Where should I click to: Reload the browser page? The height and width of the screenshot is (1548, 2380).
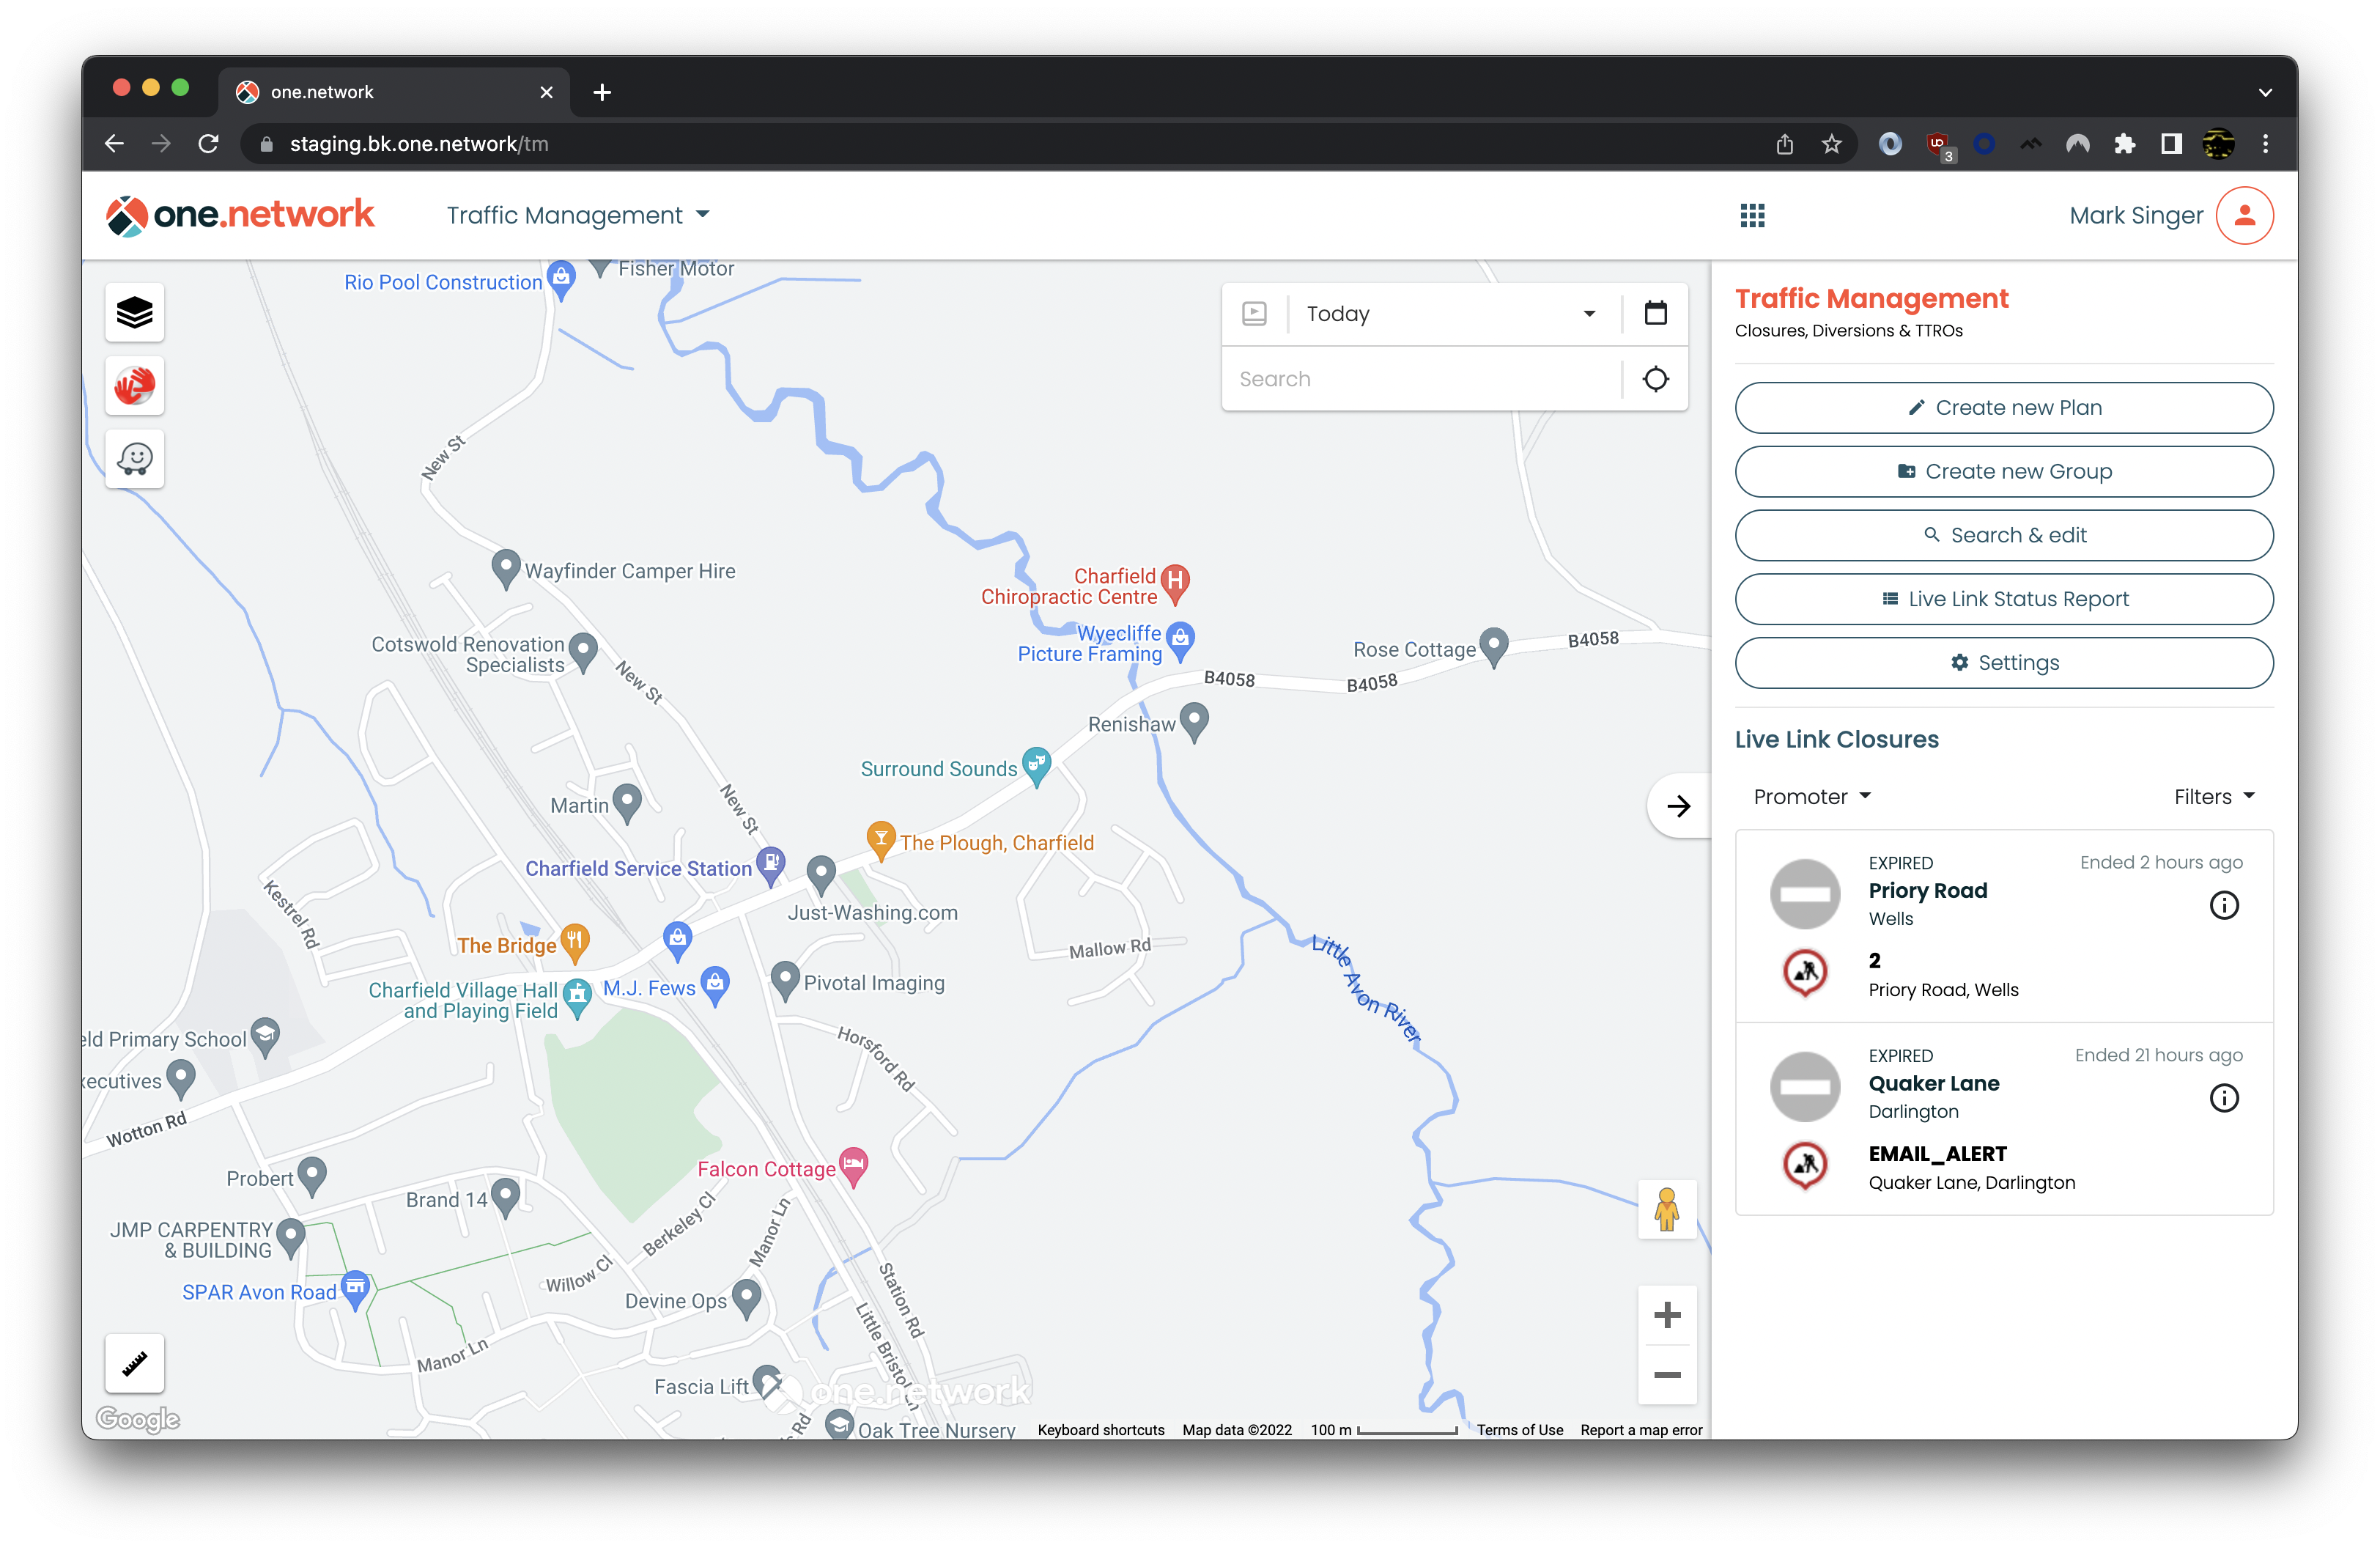coord(208,144)
